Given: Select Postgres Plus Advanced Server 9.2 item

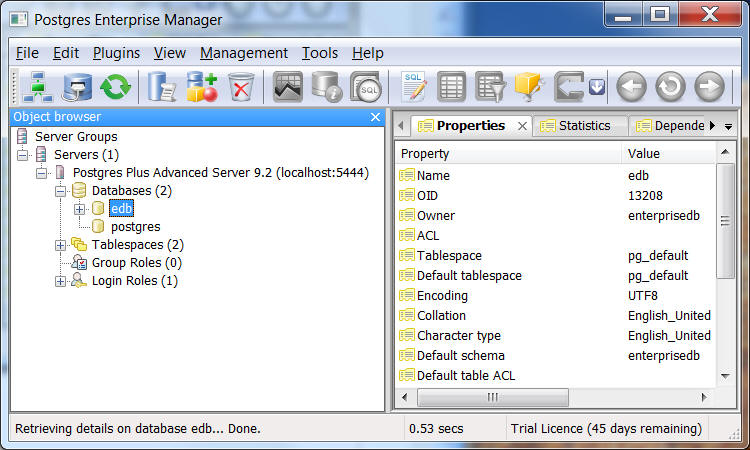Looking at the screenshot, I should pyautogui.click(x=221, y=172).
